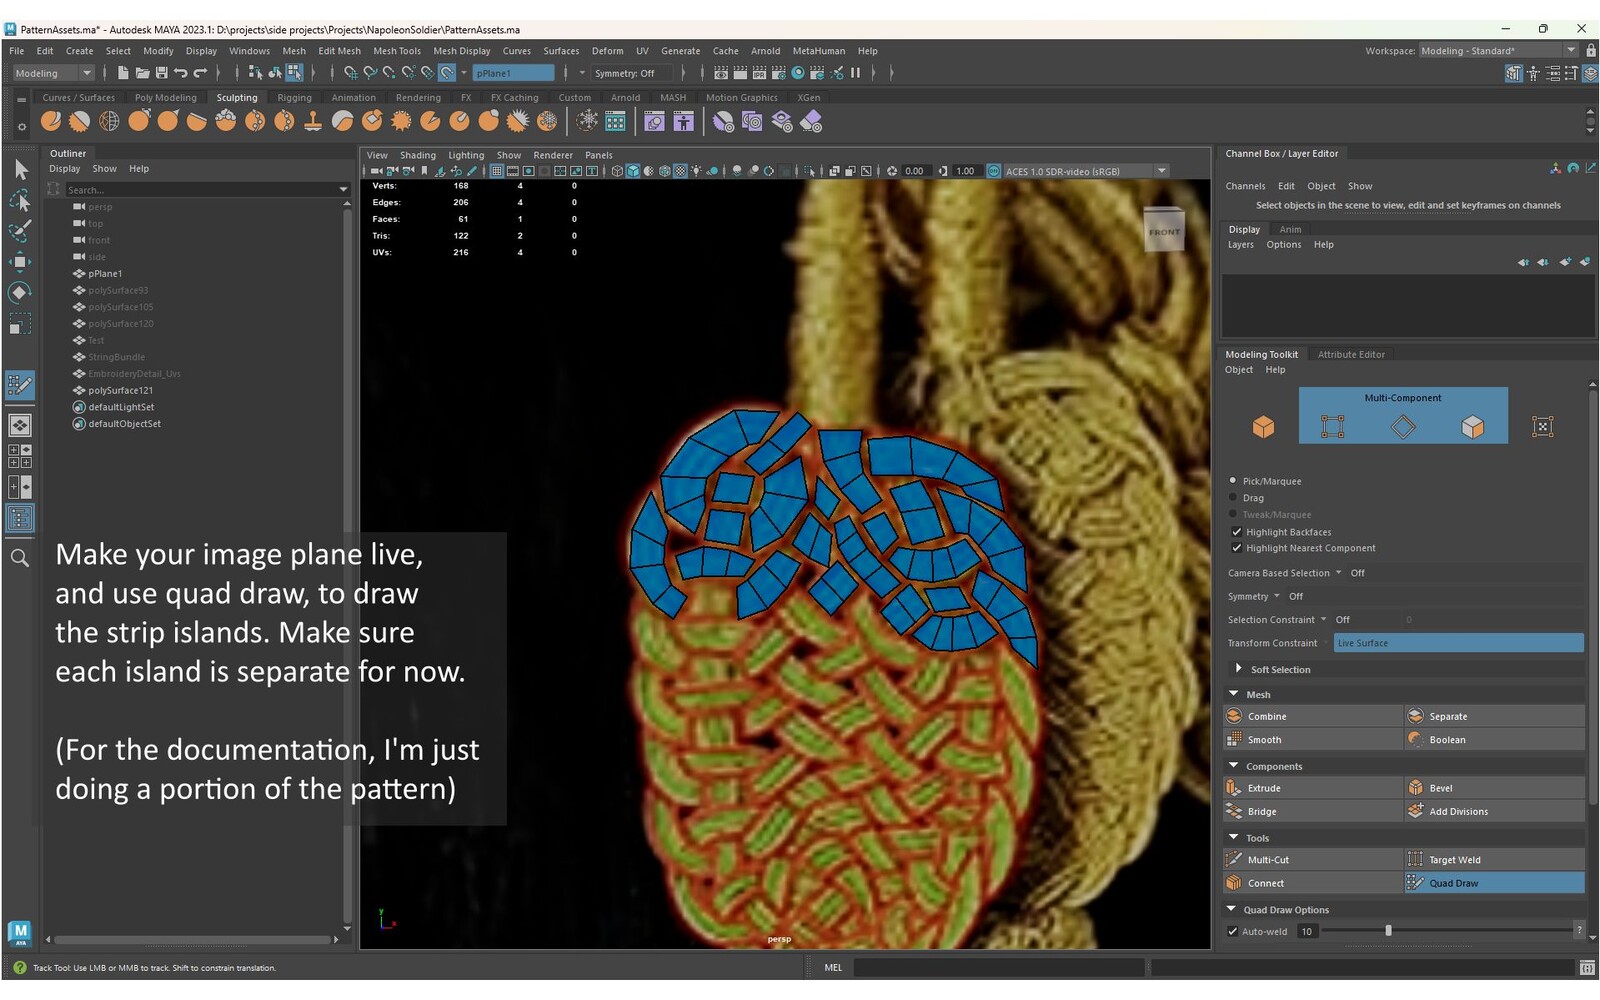
Task: Click the Stamp sculpt tool on the shelf
Action: coord(313,122)
